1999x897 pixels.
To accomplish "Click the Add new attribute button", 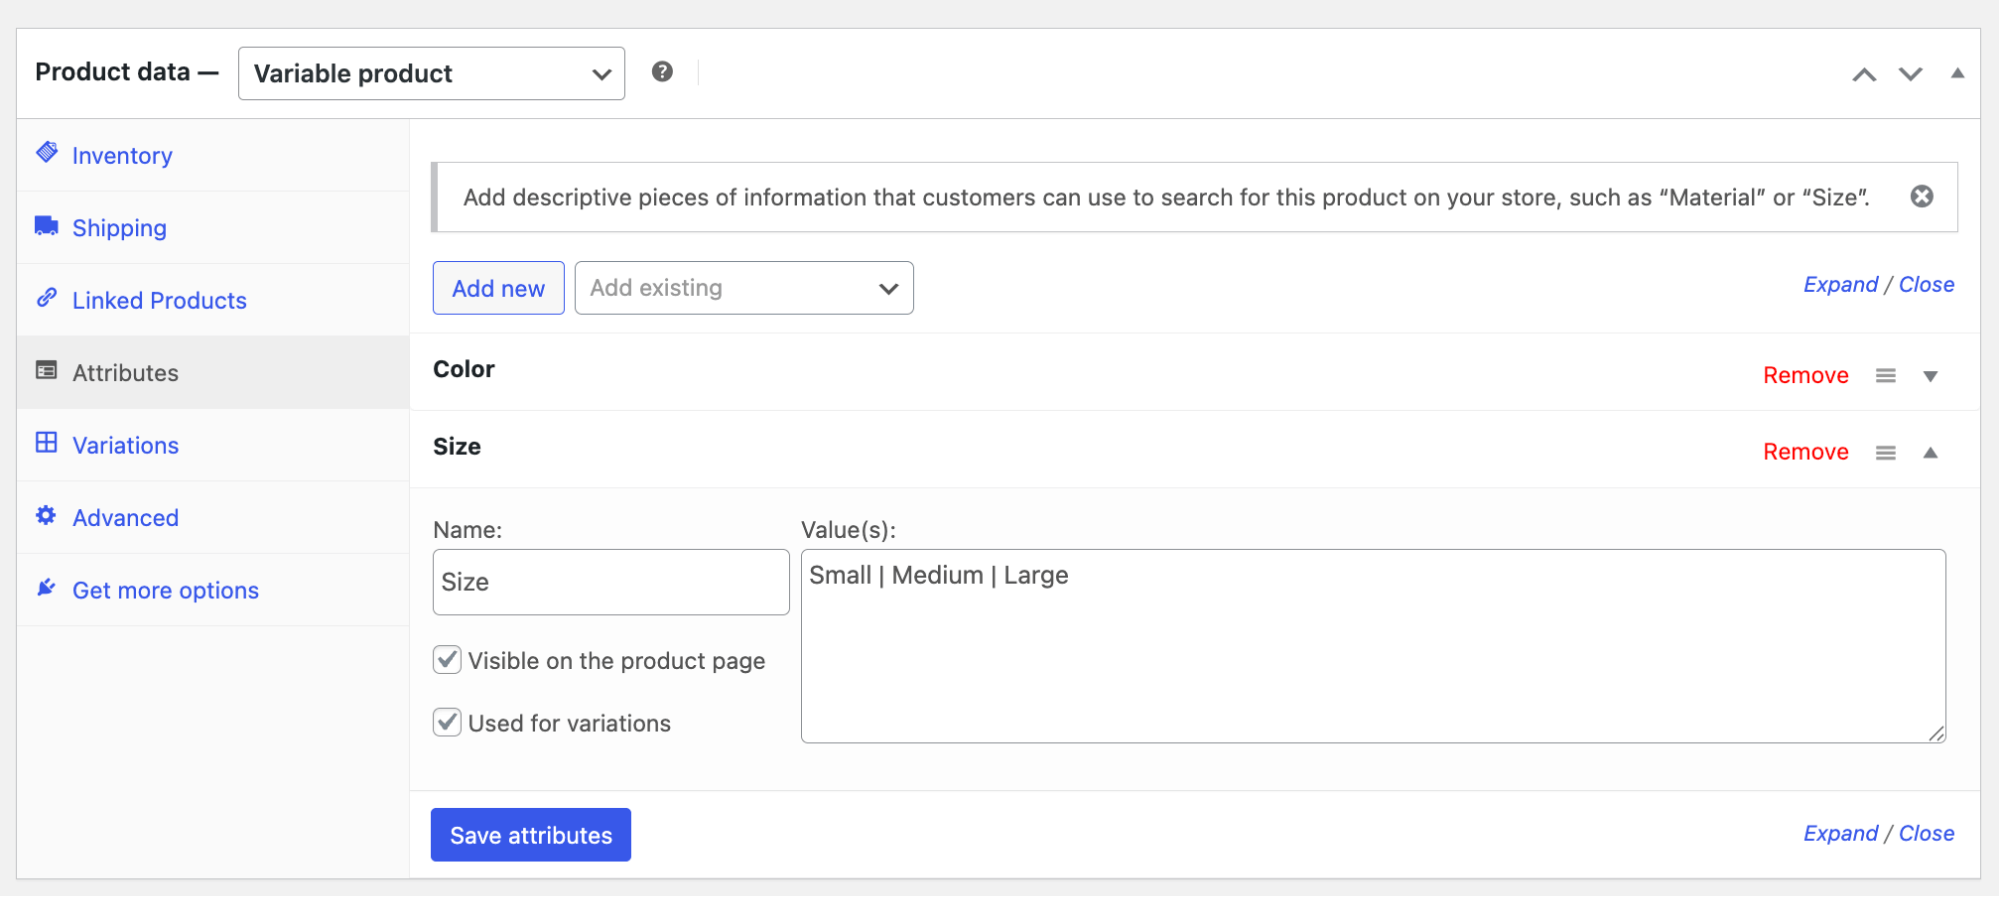I will click(x=499, y=288).
